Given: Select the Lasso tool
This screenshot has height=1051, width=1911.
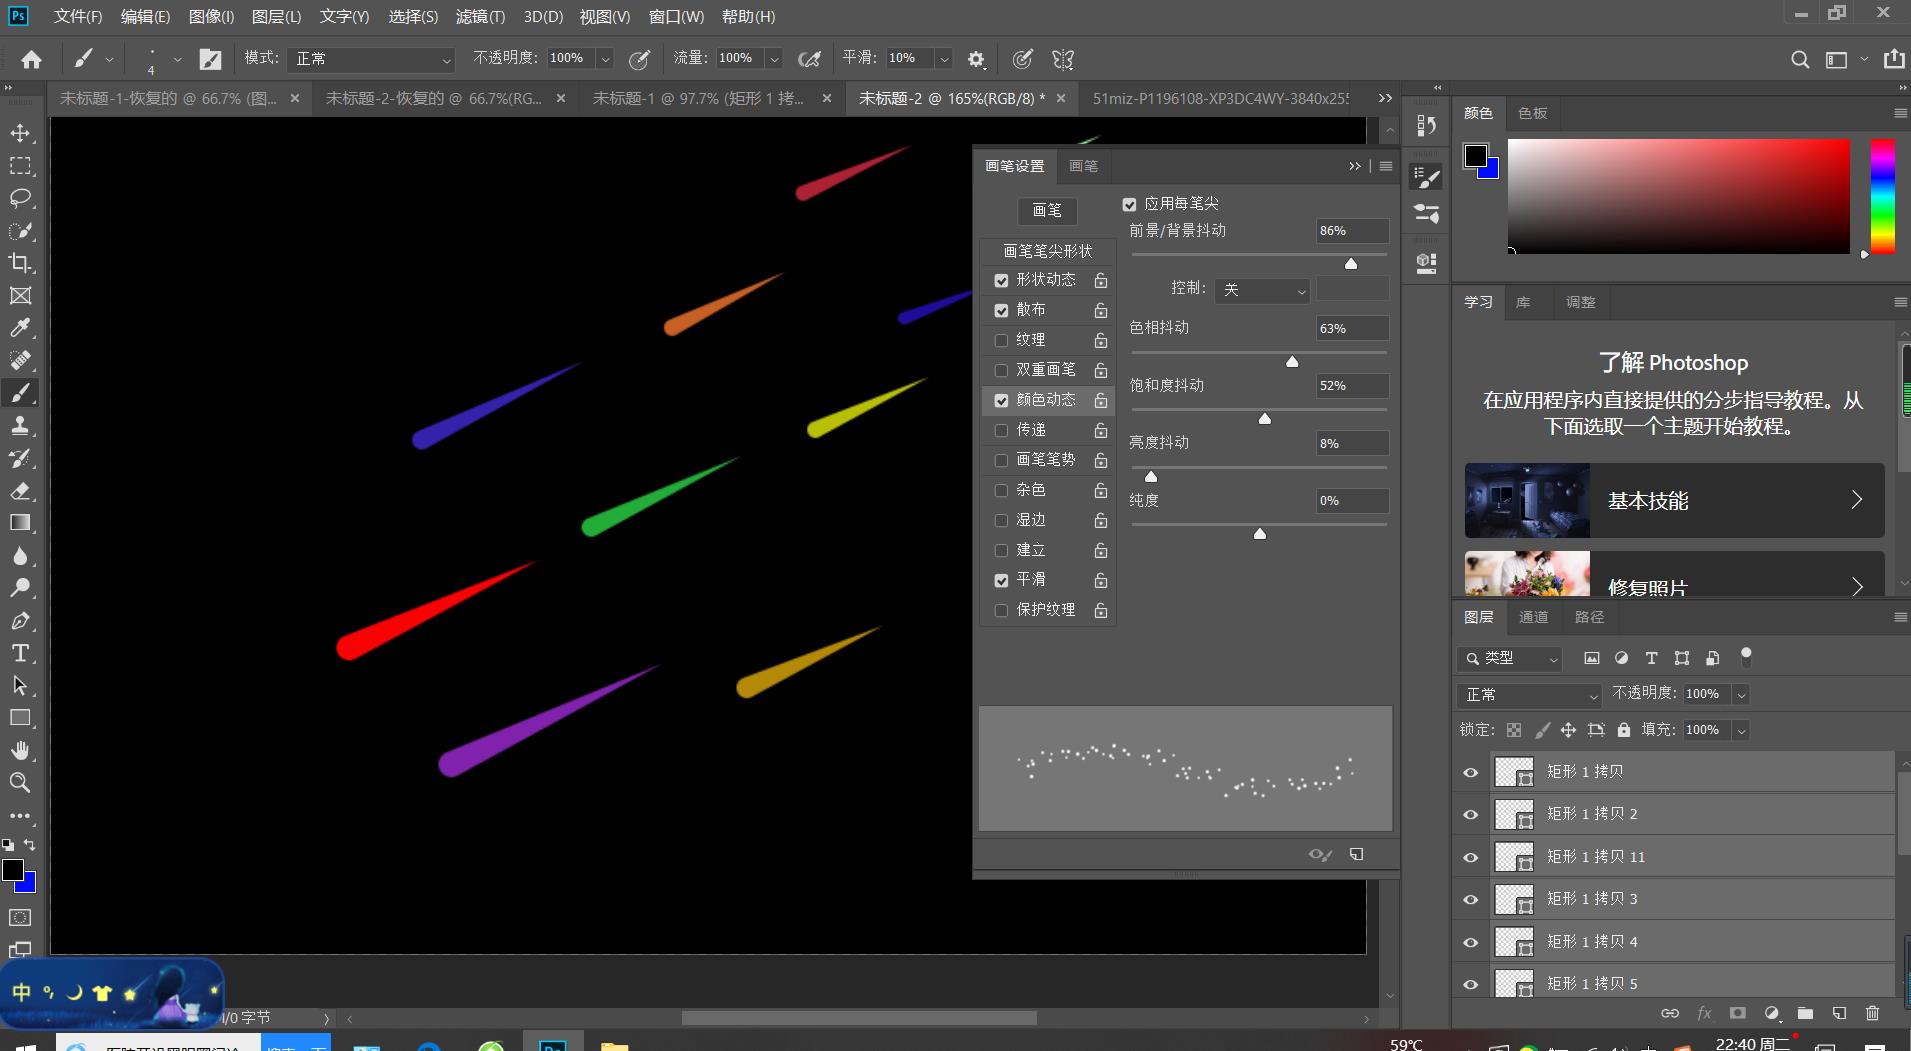Looking at the screenshot, I should pos(20,198).
